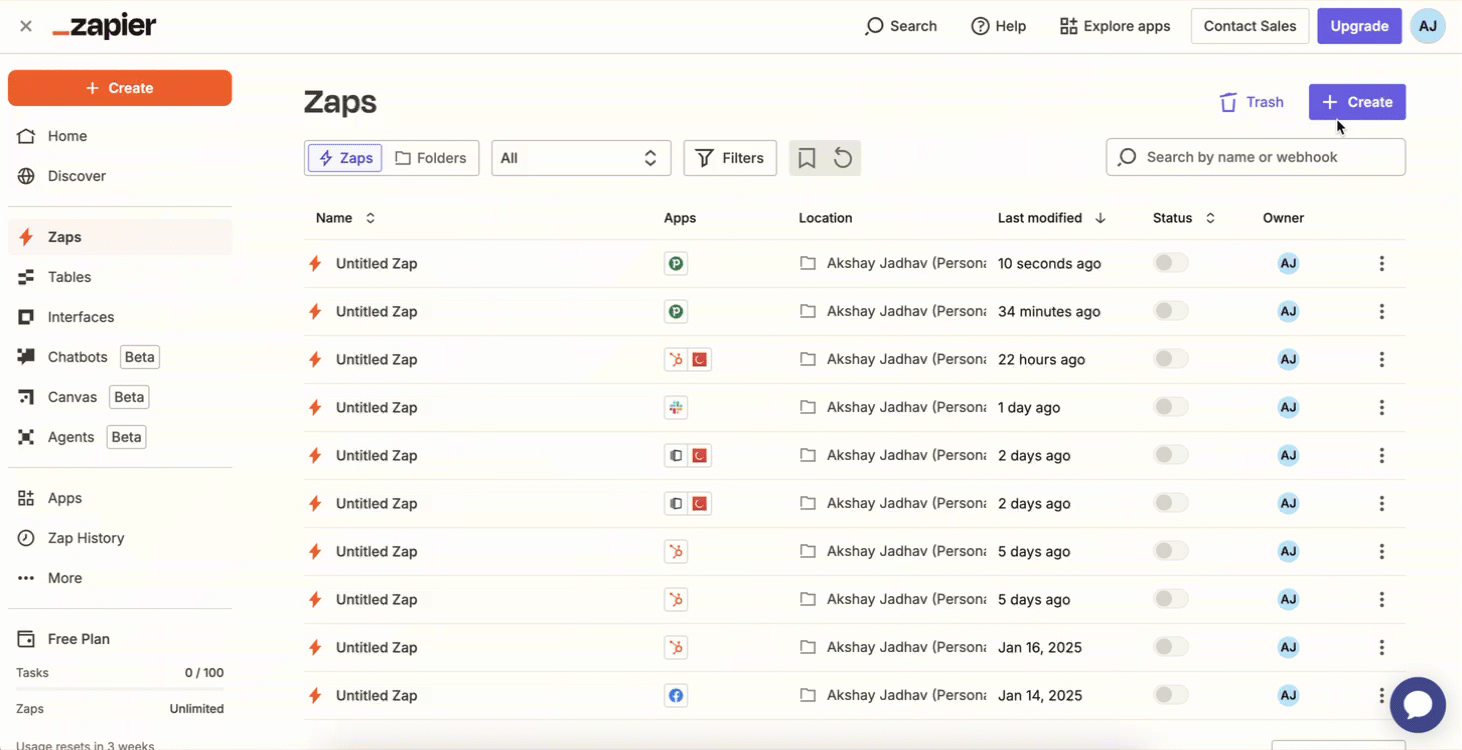Toggle on the zap modified 34 minutes ago
Viewport: 1462px width, 750px height.
point(1171,311)
